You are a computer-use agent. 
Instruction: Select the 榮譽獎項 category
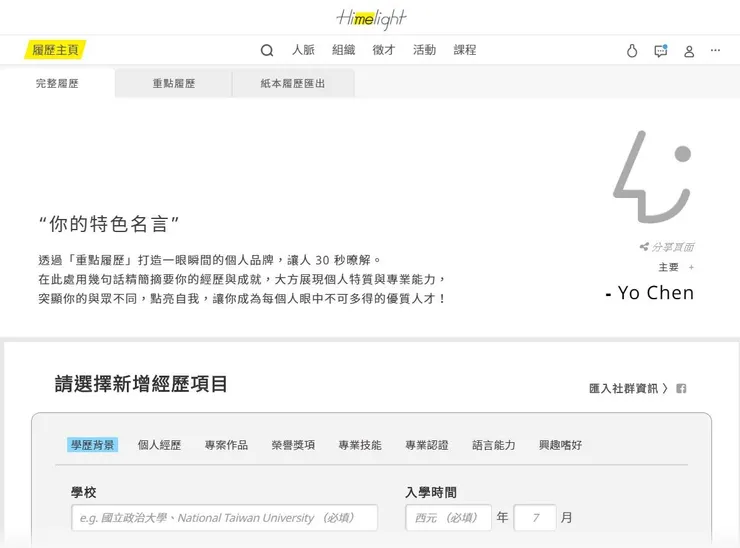click(x=293, y=445)
